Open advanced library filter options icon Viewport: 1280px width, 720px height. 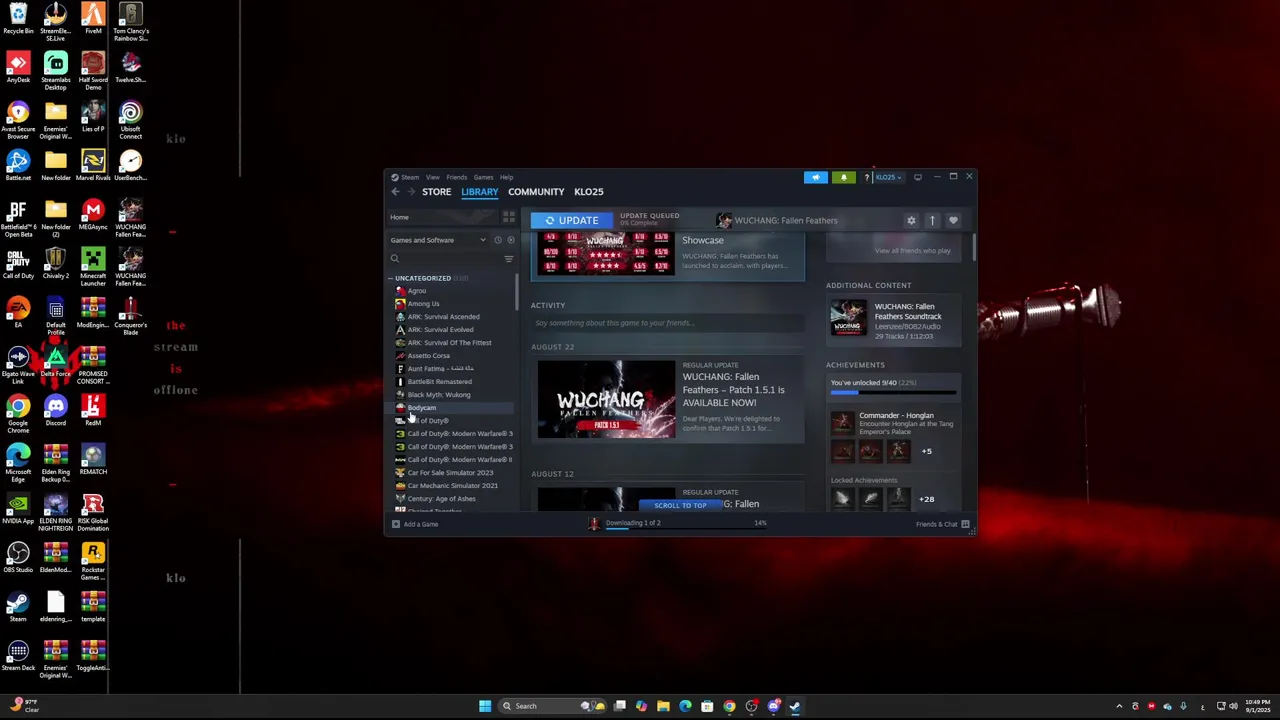pos(508,259)
